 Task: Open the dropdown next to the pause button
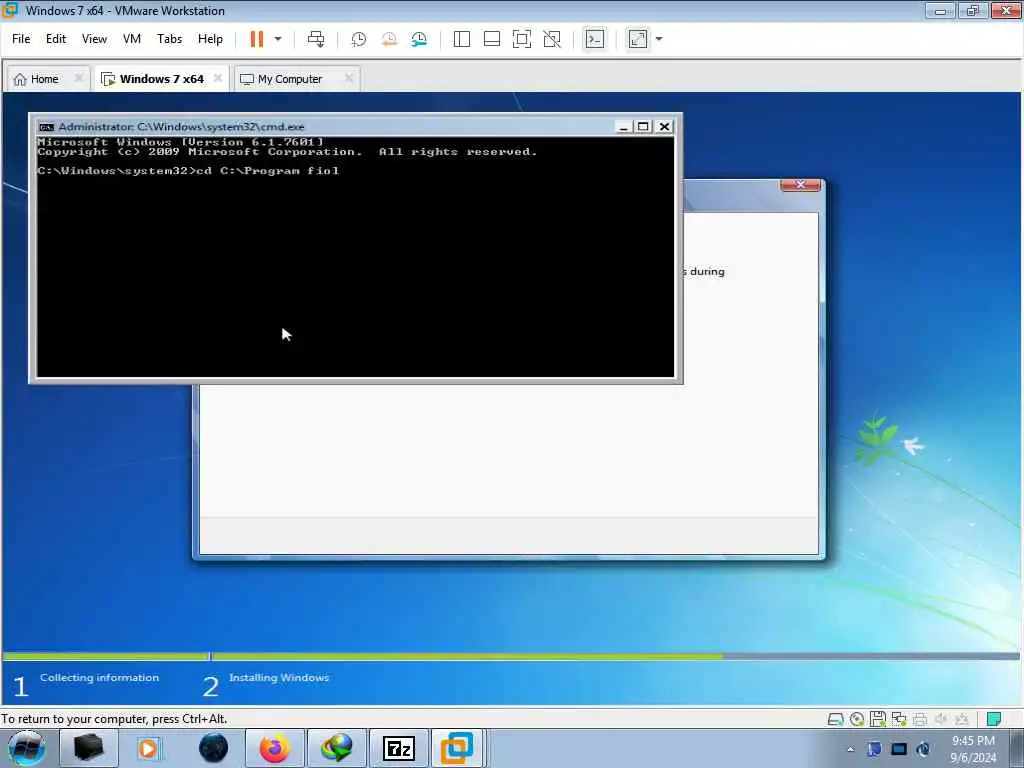pos(278,39)
